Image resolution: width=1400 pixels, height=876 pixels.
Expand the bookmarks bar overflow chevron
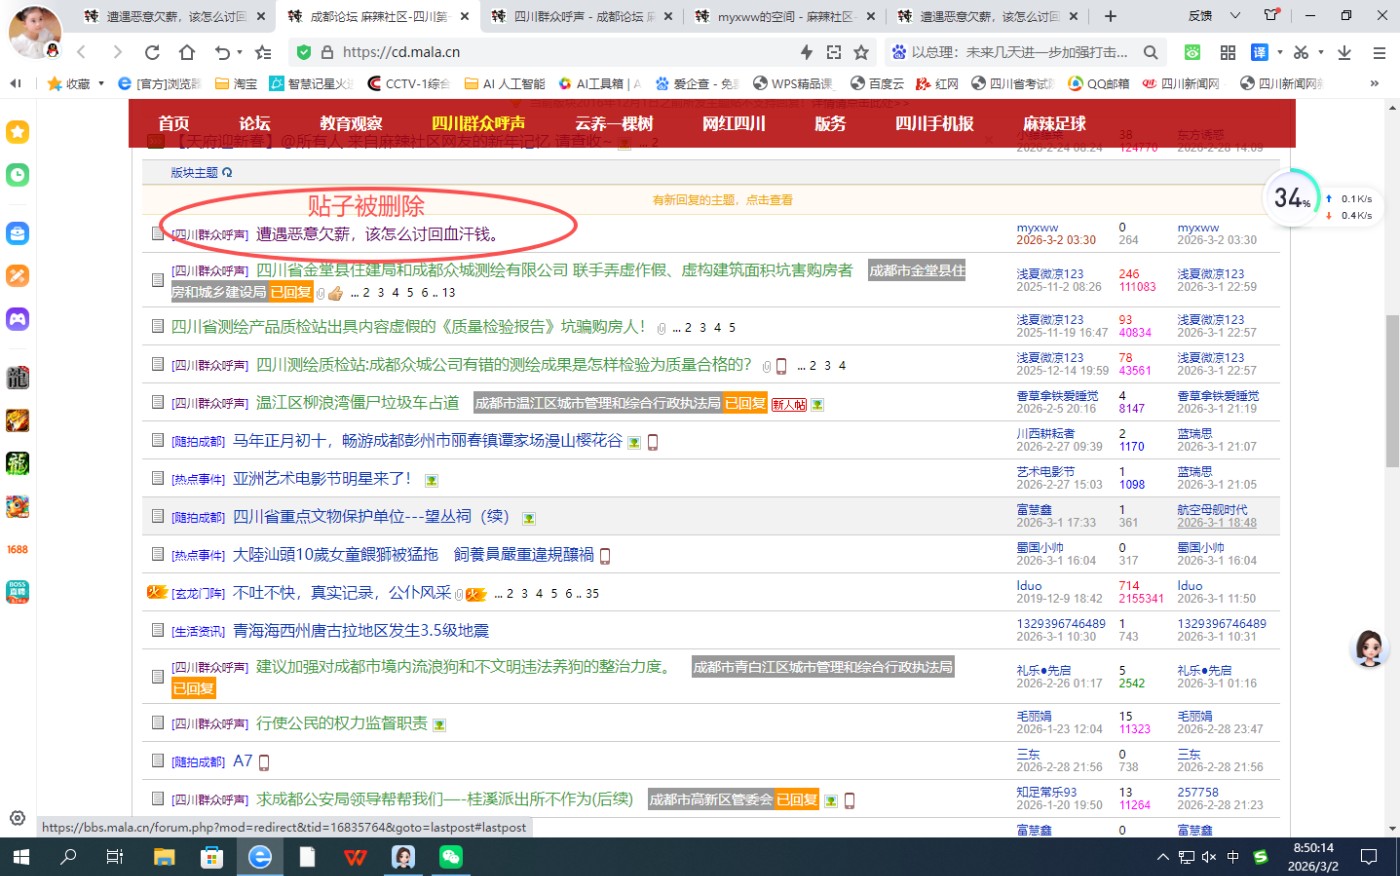[1374, 84]
